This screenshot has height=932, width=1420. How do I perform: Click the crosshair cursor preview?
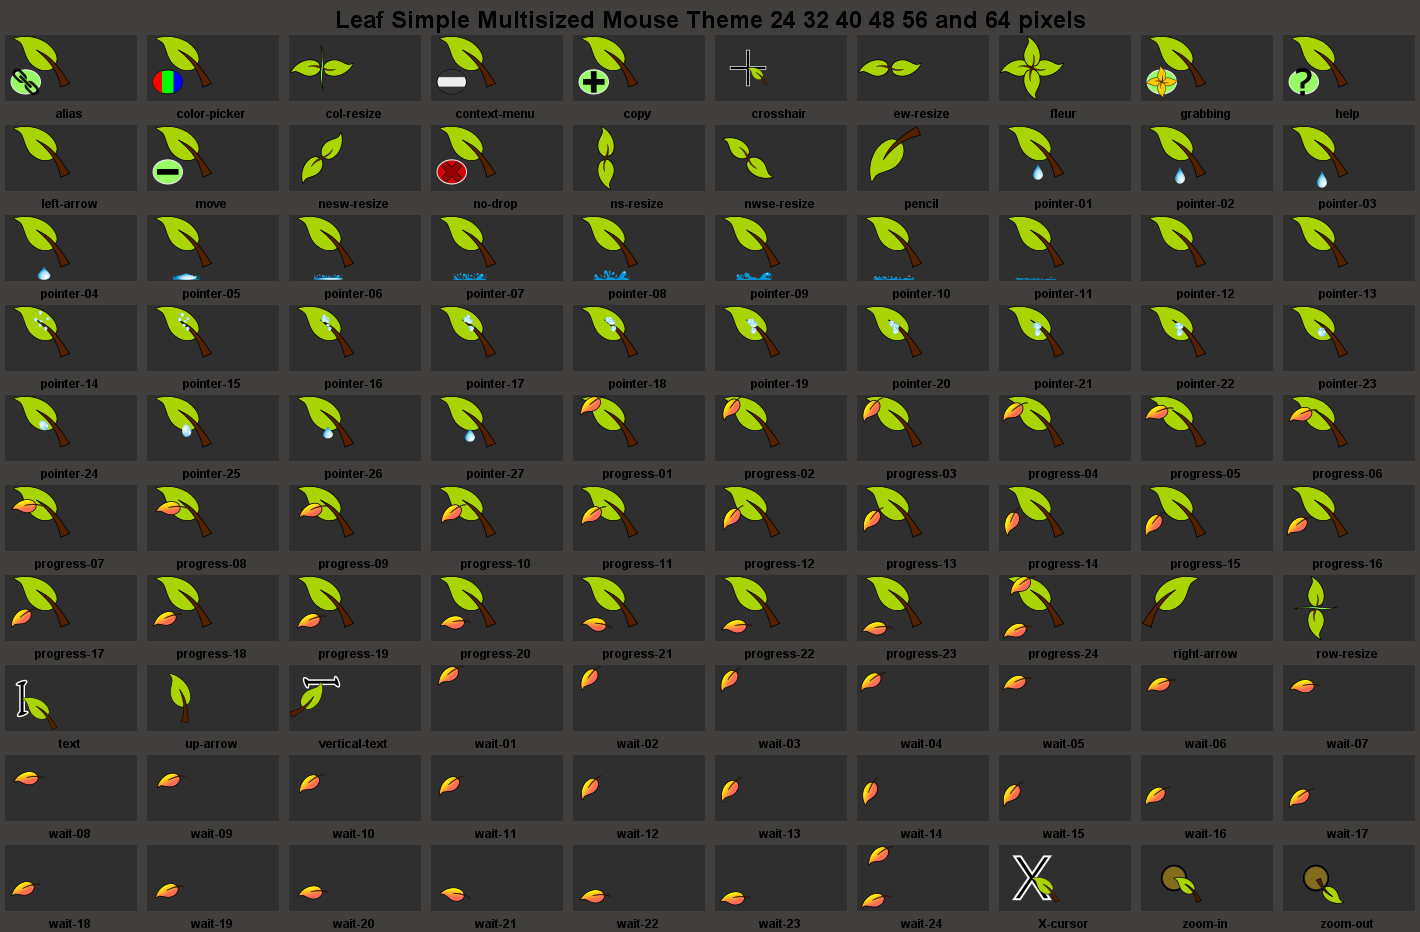(x=781, y=68)
